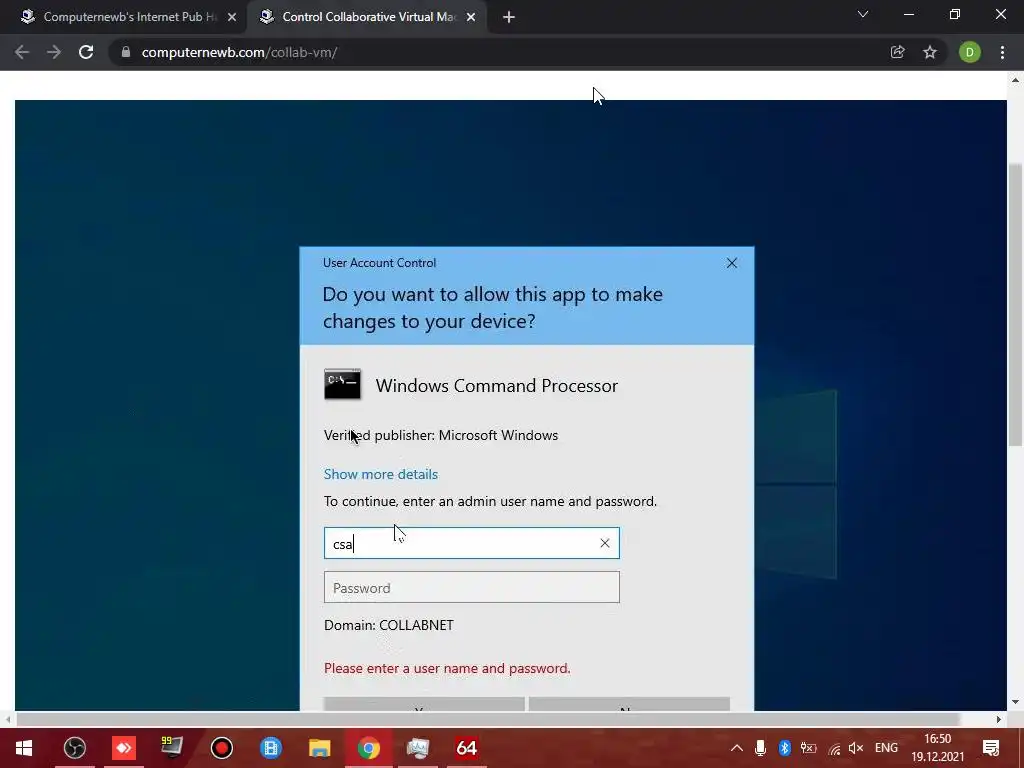
Task: Click the vertical page scrollbar thumb
Action: coord(1015,304)
